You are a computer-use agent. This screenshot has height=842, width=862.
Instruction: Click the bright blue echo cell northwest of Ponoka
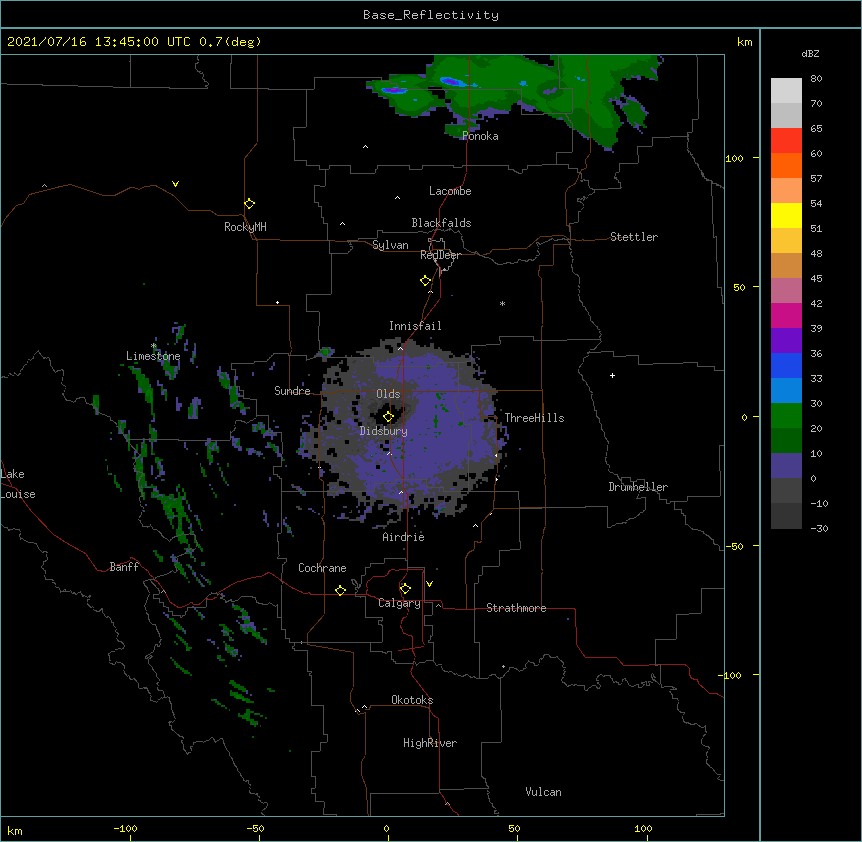point(451,82)
